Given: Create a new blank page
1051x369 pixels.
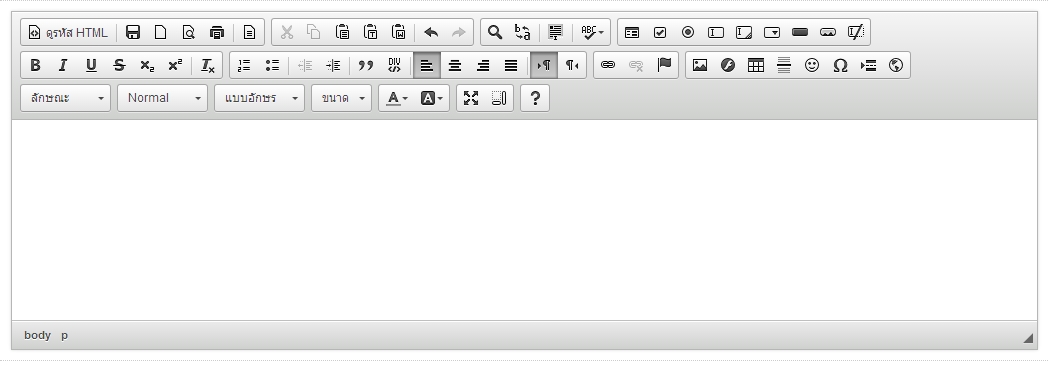Looking at the screenshot, I should (x=161, y=32).
